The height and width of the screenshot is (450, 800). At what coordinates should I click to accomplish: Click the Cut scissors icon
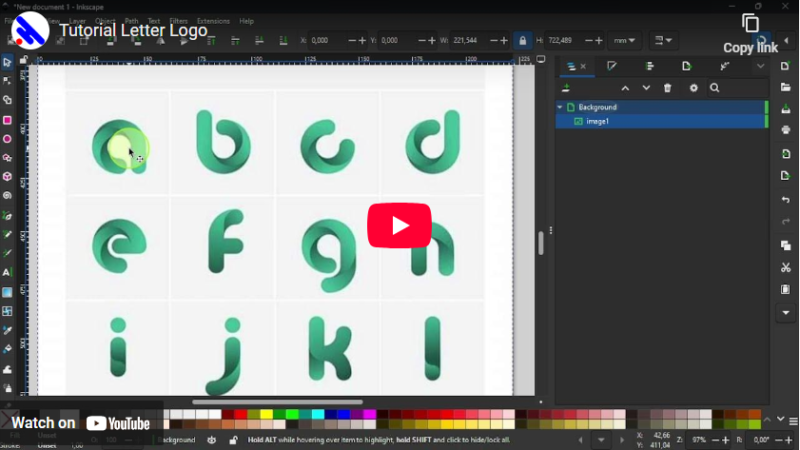point(786,267)
